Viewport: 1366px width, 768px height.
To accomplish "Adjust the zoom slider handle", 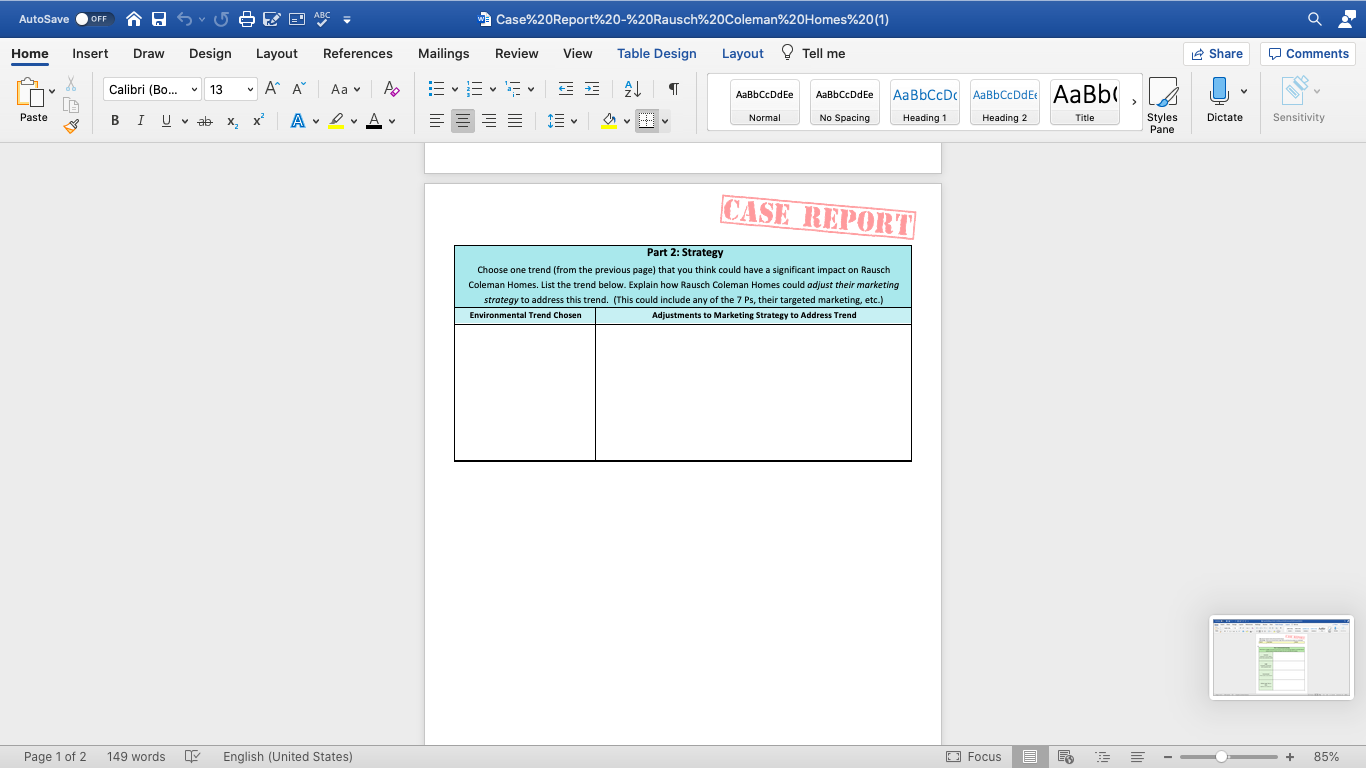I will point(1222,757).
